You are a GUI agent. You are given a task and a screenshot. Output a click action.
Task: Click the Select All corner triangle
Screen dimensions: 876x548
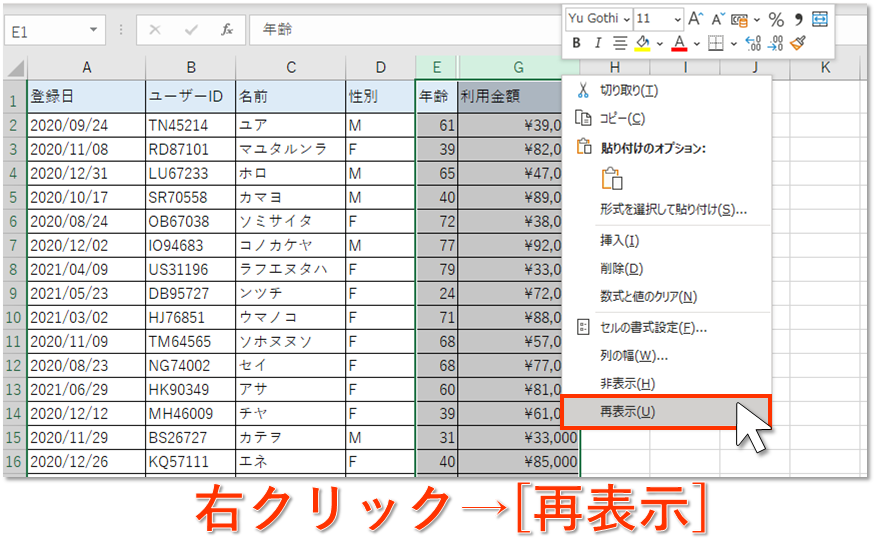pyautogui.click(x=16, y=69)
